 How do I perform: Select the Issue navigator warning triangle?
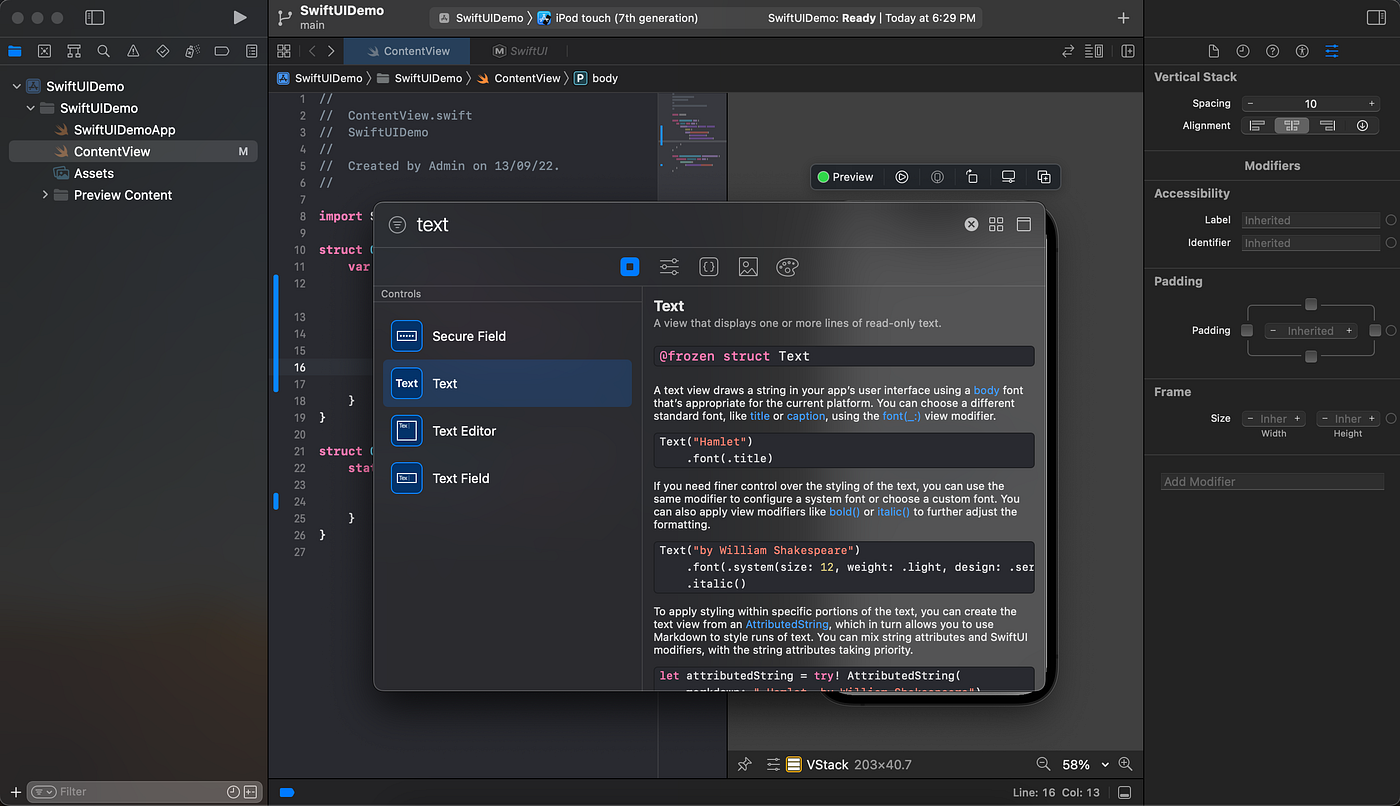133,50
